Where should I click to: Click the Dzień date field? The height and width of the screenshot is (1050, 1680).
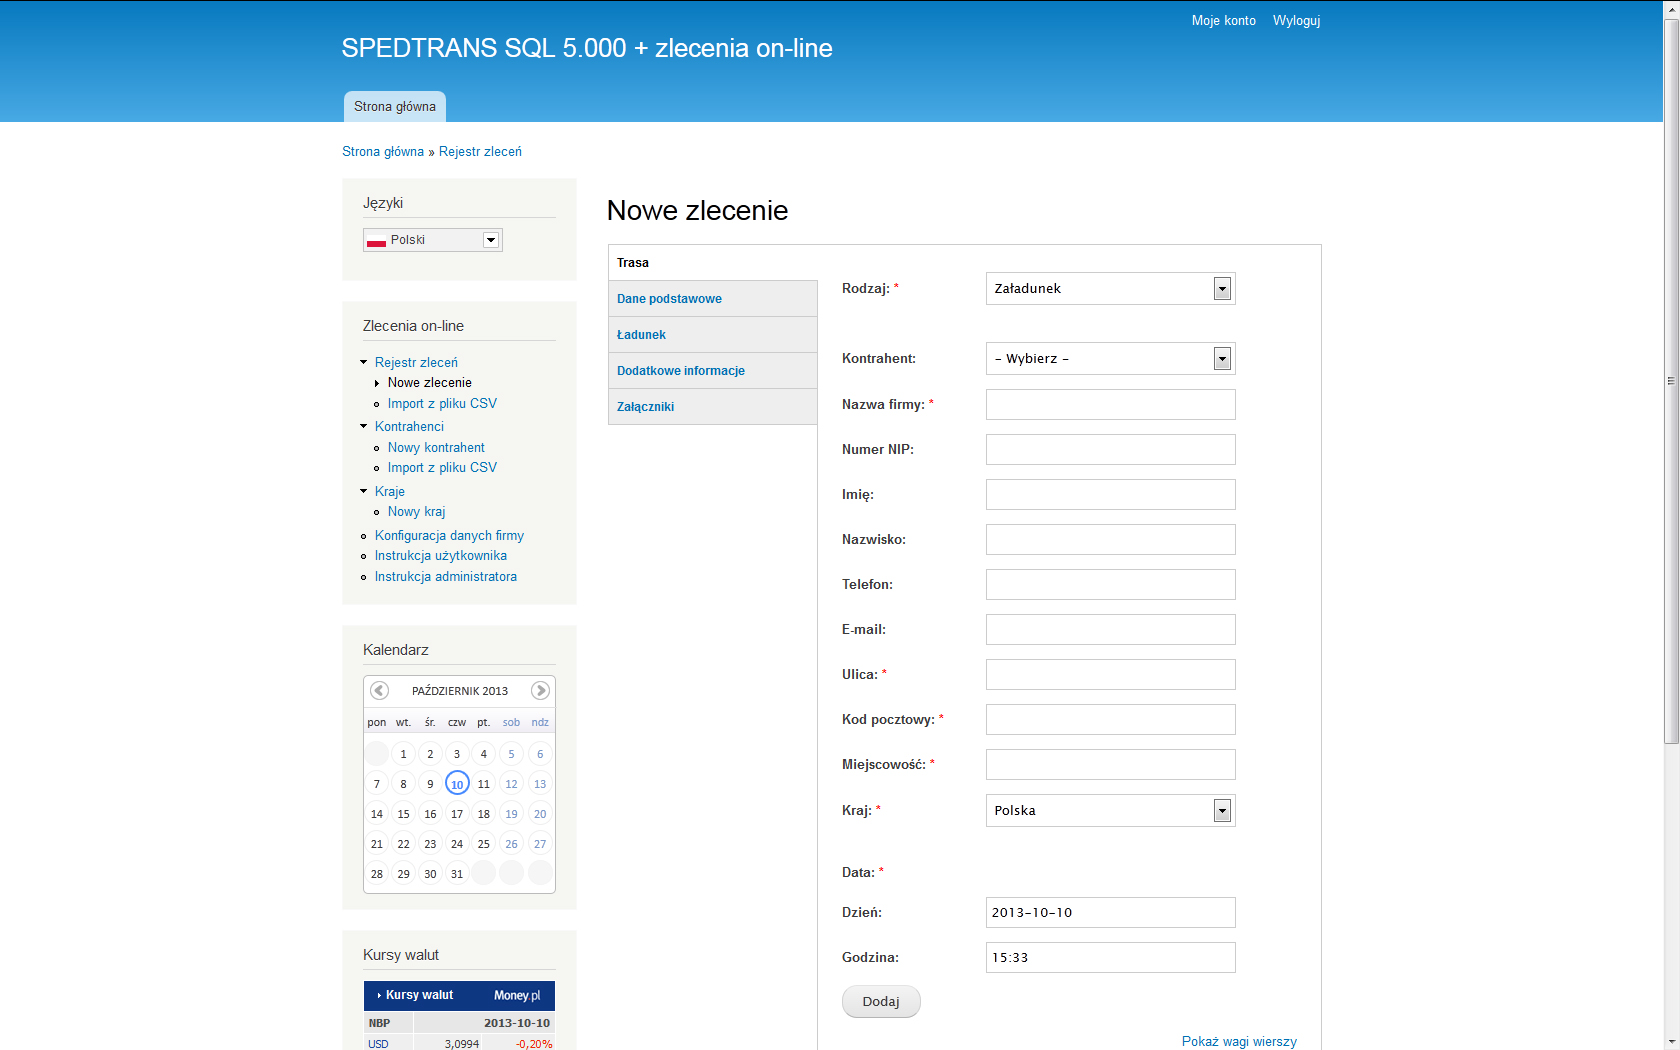pos(1111,912)
